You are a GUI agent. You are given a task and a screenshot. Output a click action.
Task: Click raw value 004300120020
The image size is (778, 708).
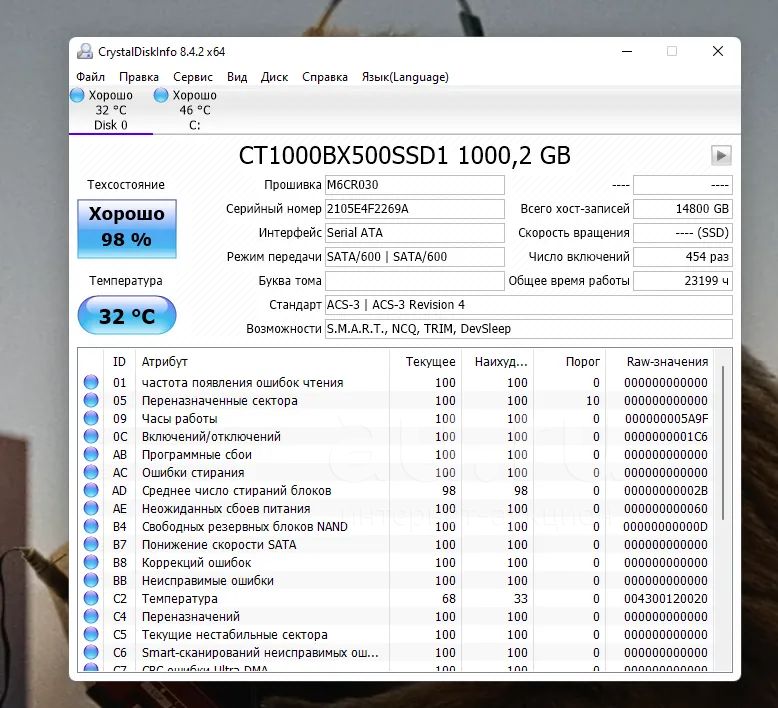(x=666, y=599)
